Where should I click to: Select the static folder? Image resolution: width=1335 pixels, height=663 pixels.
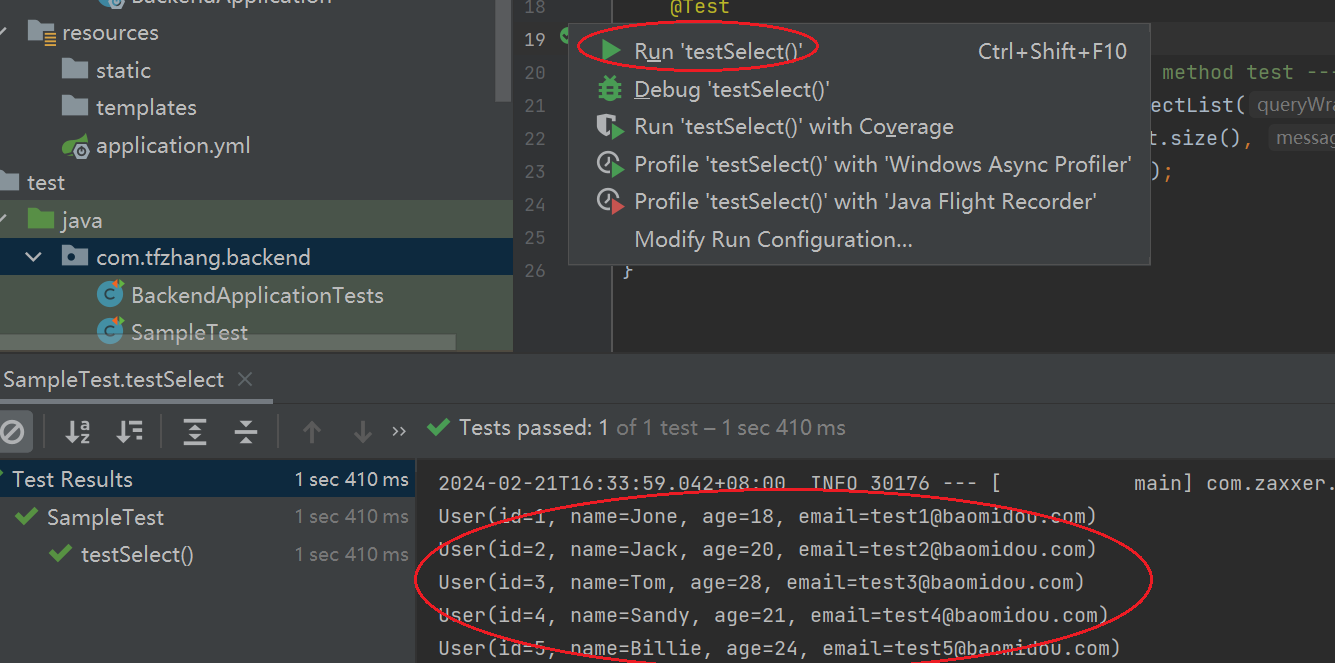(123, 70)
